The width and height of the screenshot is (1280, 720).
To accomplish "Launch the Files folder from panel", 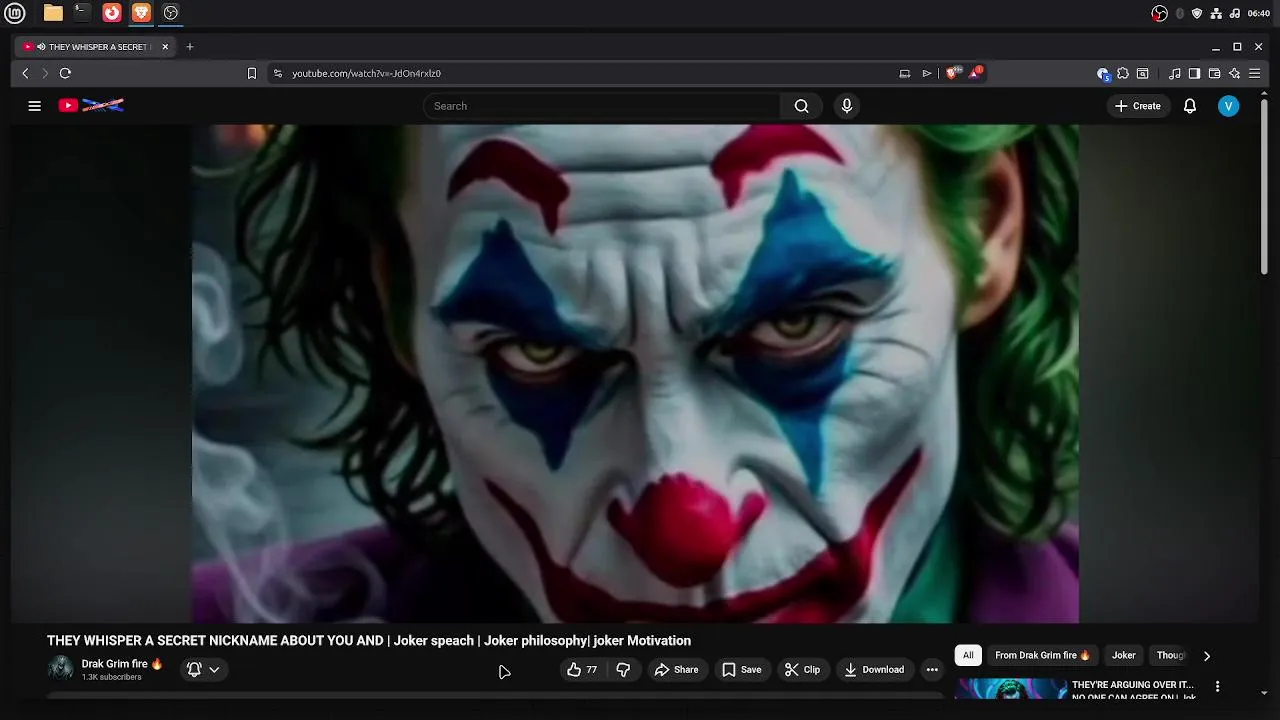I will 53,13.
